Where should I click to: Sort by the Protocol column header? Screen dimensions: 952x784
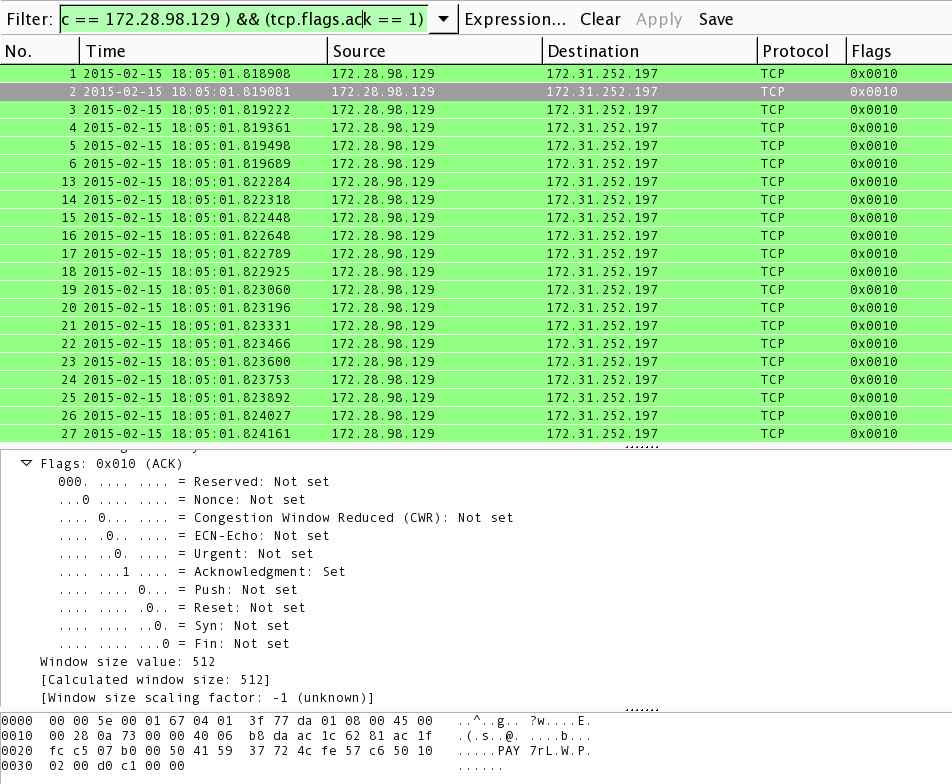[801, 51]
